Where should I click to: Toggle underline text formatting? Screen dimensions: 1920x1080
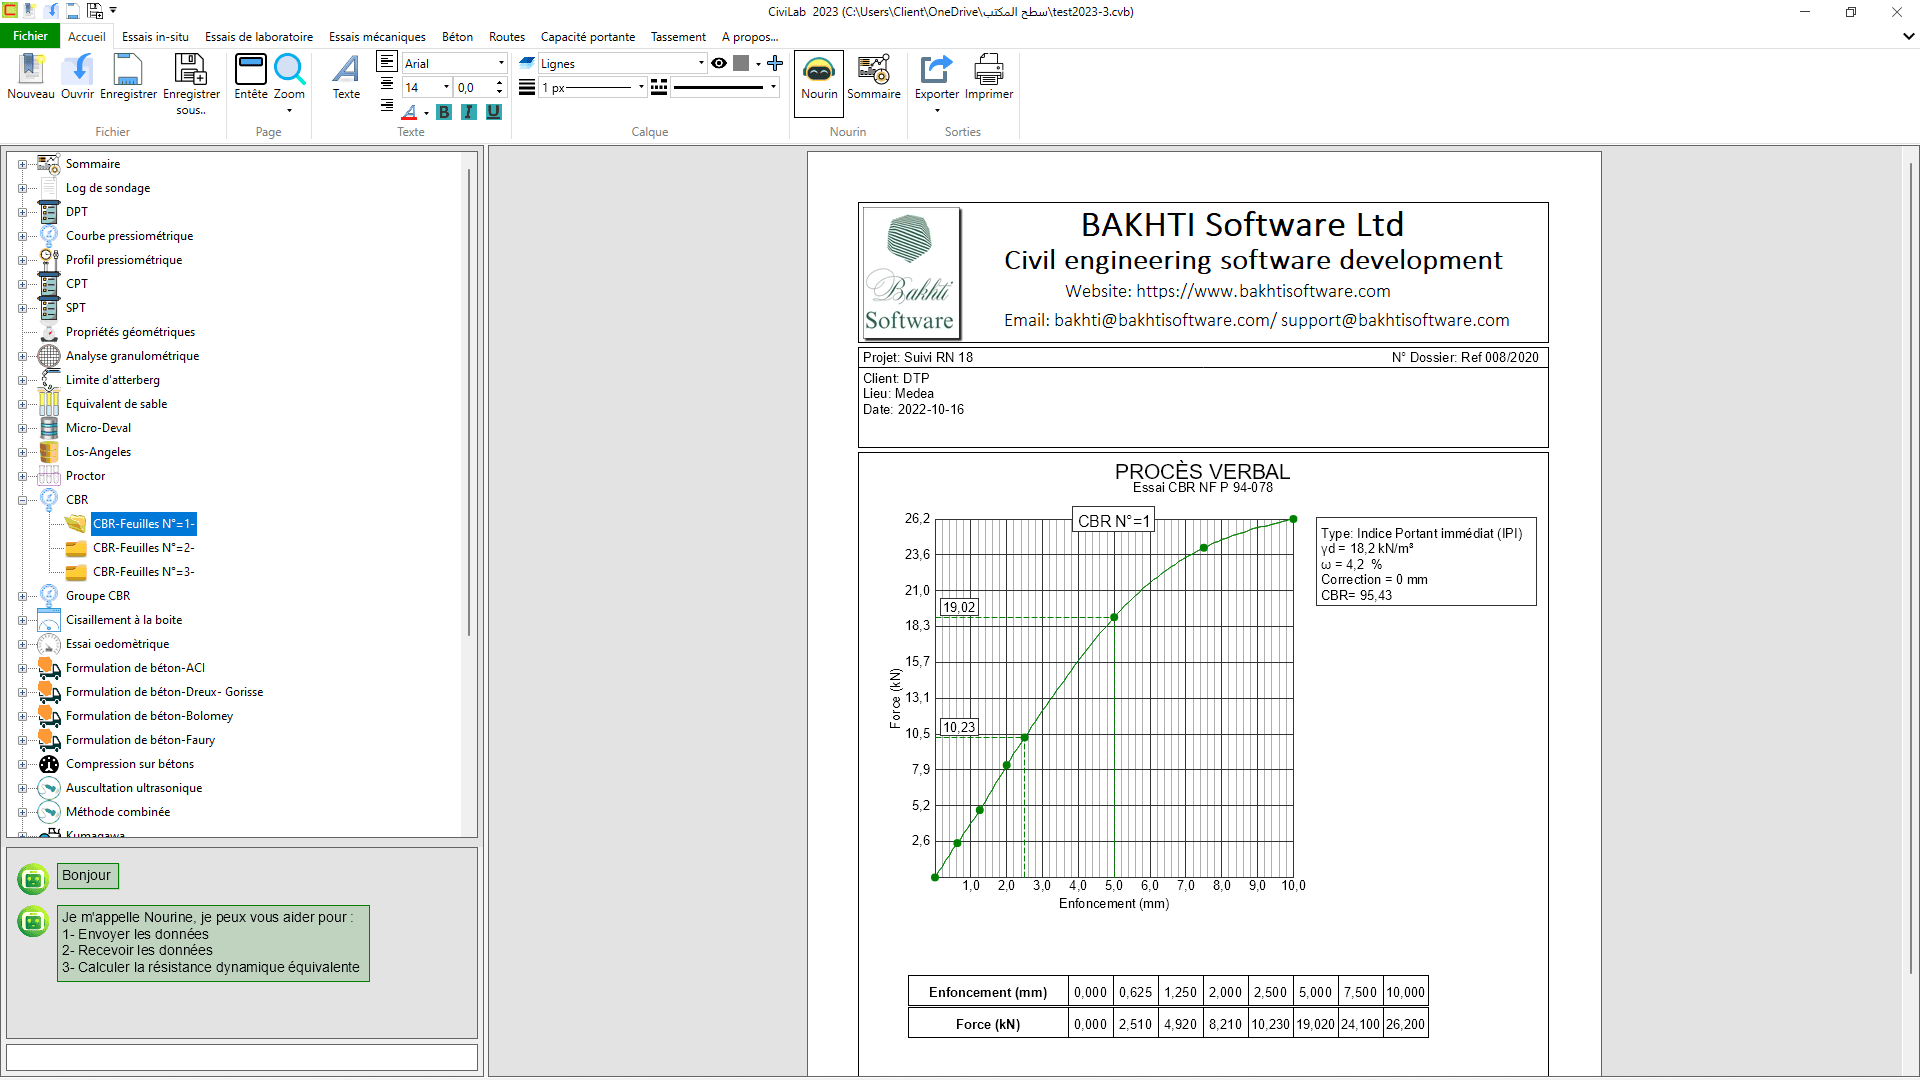coord(494,112)
